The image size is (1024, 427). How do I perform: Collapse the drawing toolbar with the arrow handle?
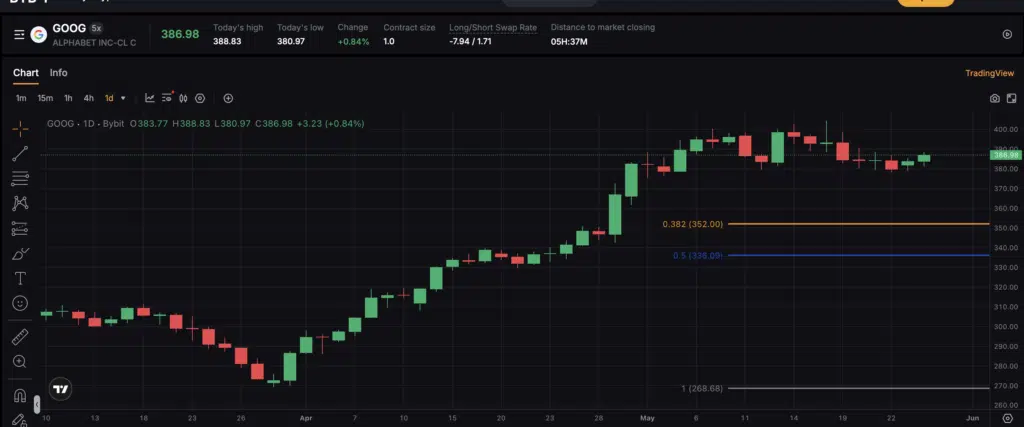pyautogui.click(x=37, y=404)
